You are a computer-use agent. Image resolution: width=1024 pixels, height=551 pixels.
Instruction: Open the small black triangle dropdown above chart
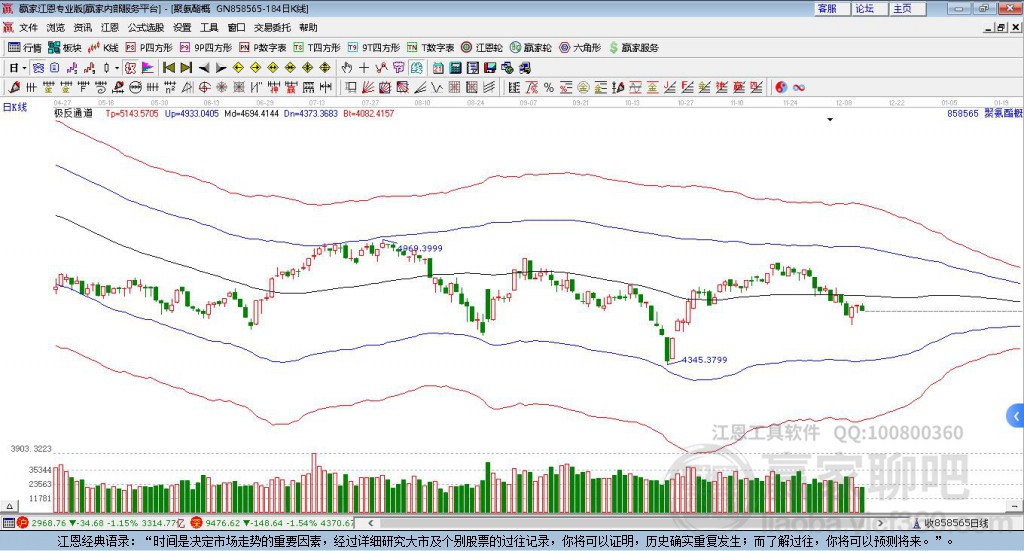(830, 119)
